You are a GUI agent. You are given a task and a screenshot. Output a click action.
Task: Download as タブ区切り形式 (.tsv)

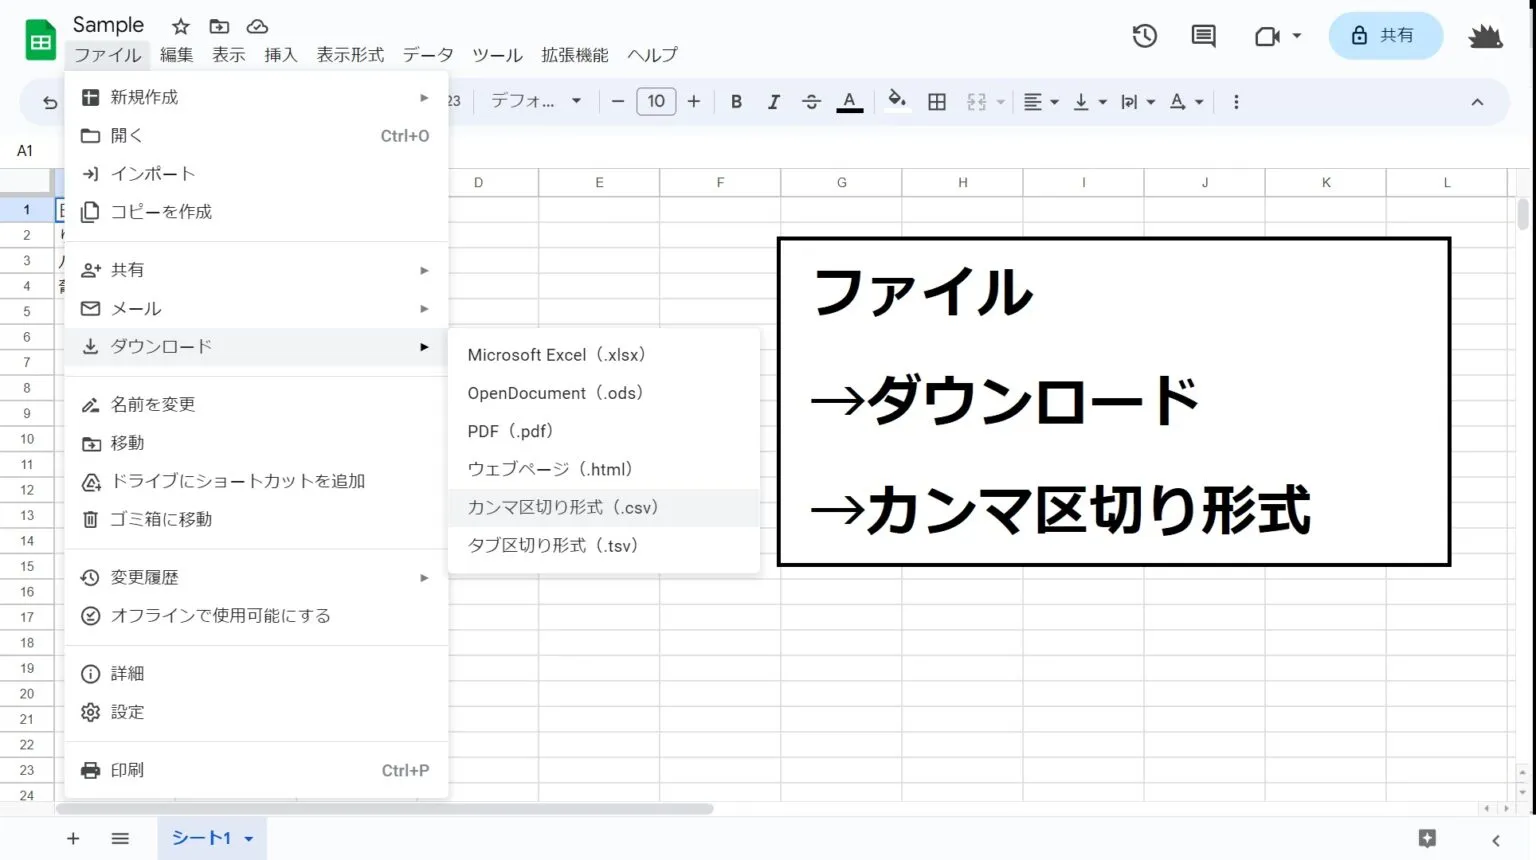[x=604, y=545]
